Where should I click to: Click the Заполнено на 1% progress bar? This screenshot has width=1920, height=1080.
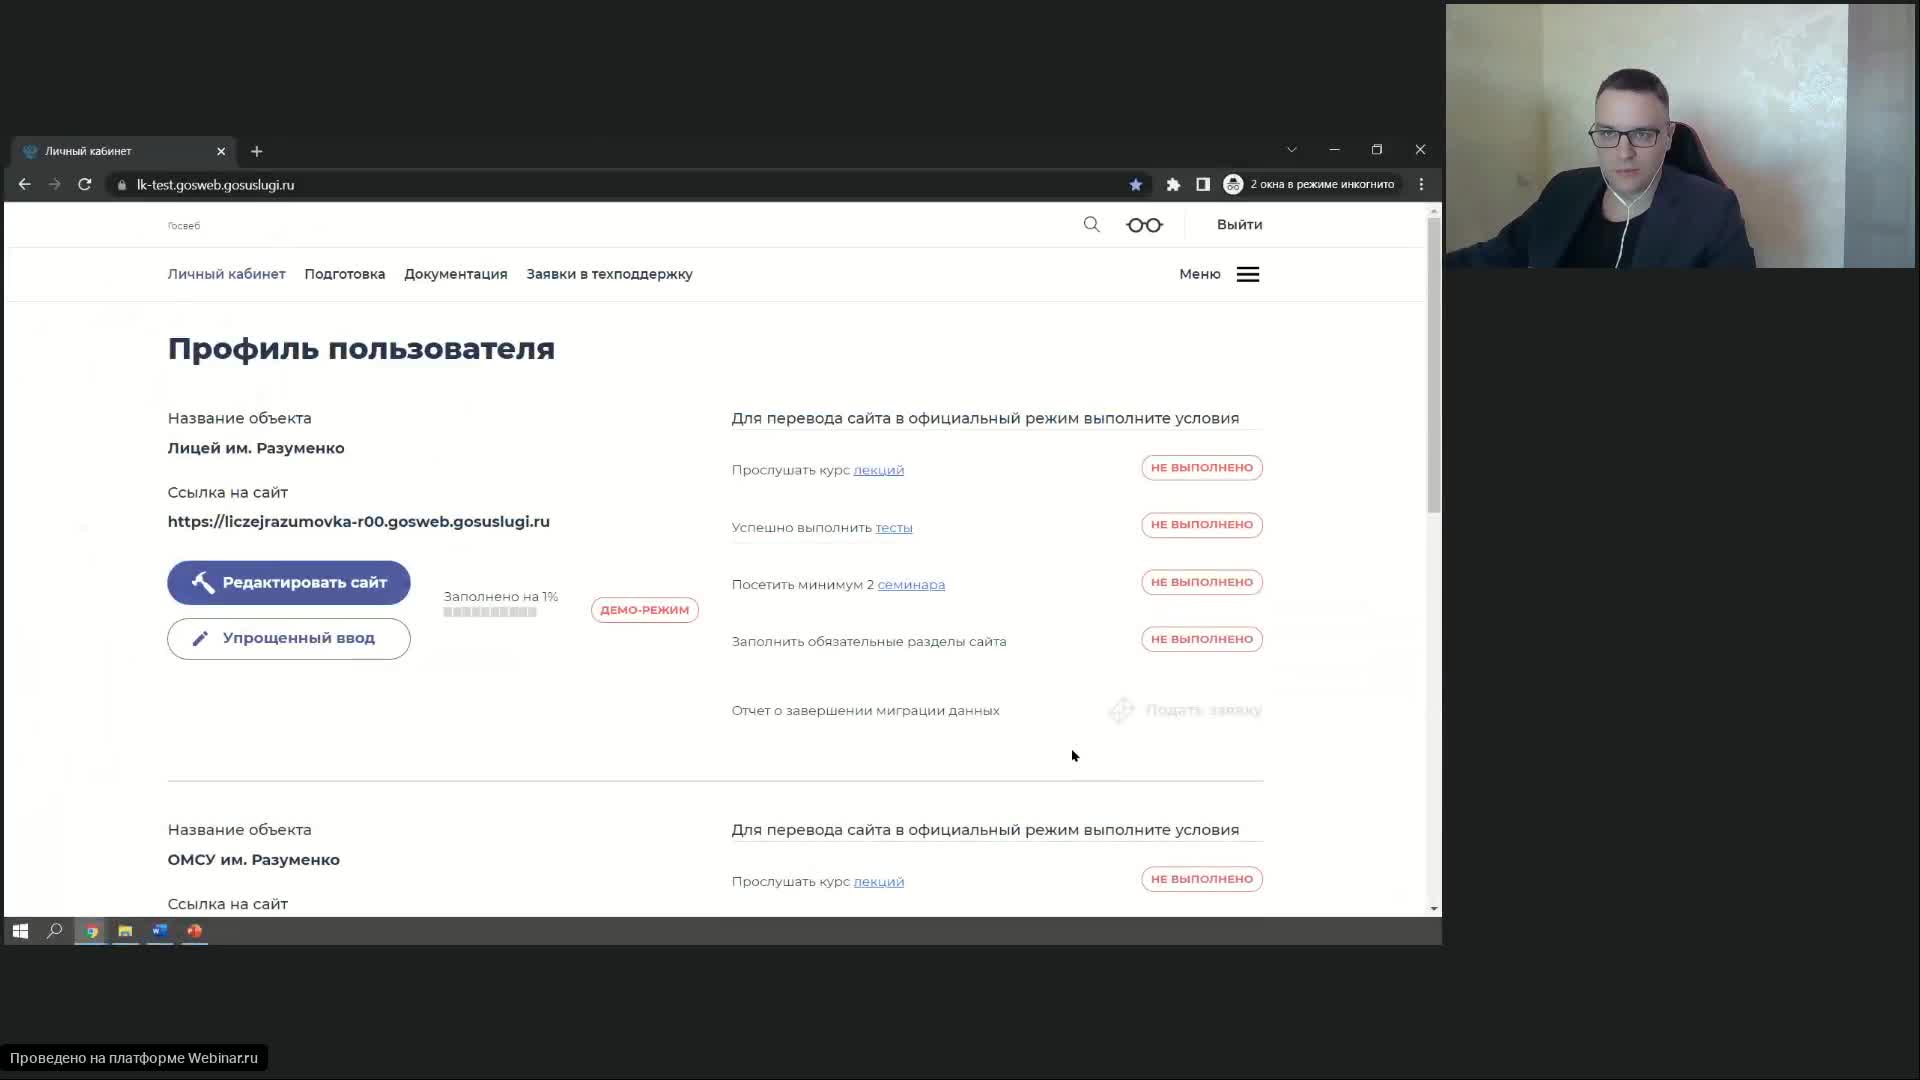(490, 612)
